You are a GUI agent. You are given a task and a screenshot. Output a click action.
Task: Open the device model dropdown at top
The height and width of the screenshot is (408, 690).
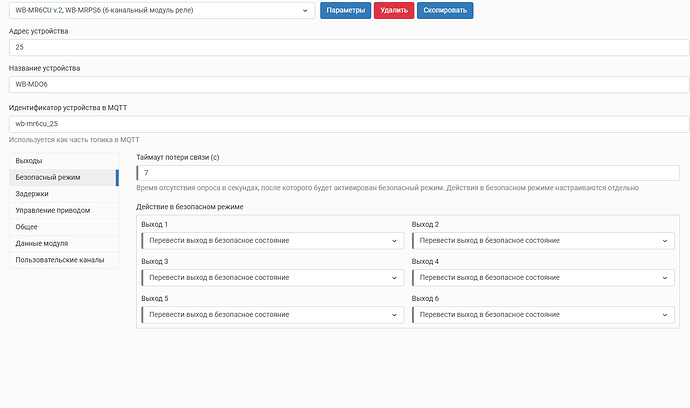point(161,10)
